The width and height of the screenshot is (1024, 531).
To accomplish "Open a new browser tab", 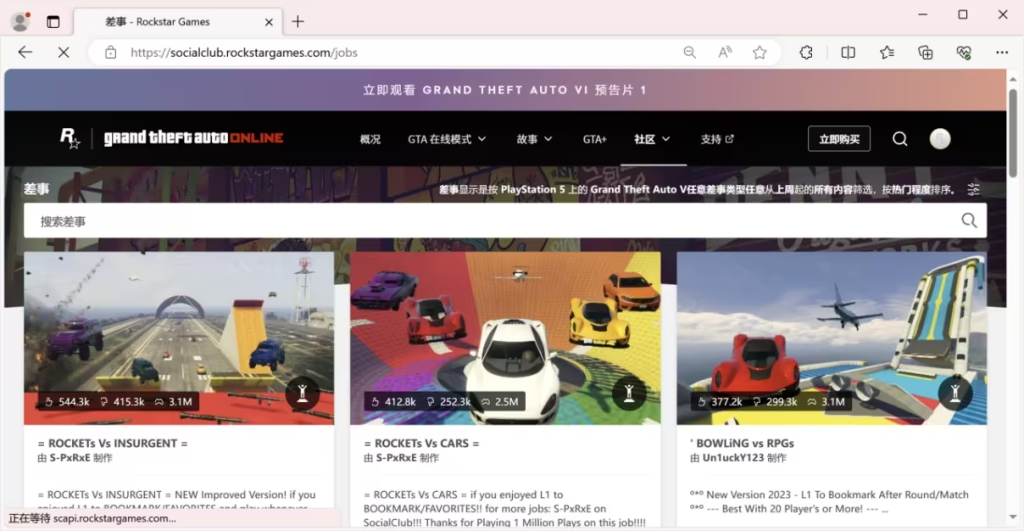I will (x=298, y=22).
